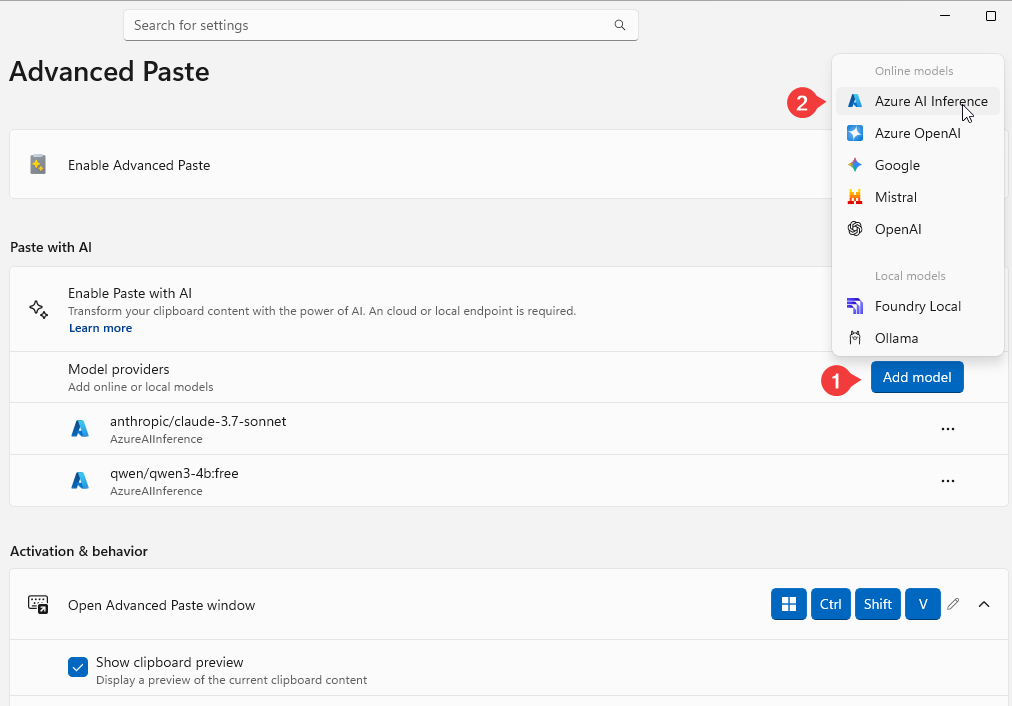Viewport: 1012px width, 706px height.
Task: Click the Windows key shortcut button
Action: coord(789,604)
